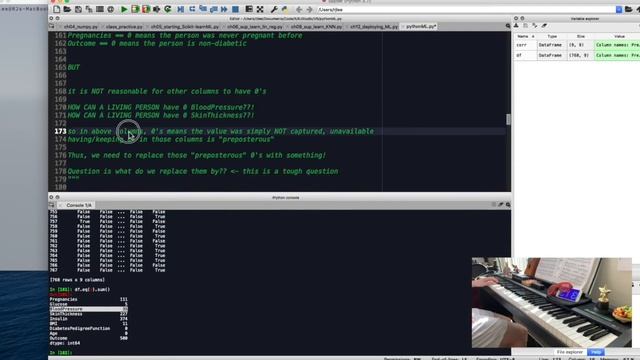The width and height of the screenshot is (640, 360).
Task: Go forward with the right arrow icon
Action: [309, 9]
